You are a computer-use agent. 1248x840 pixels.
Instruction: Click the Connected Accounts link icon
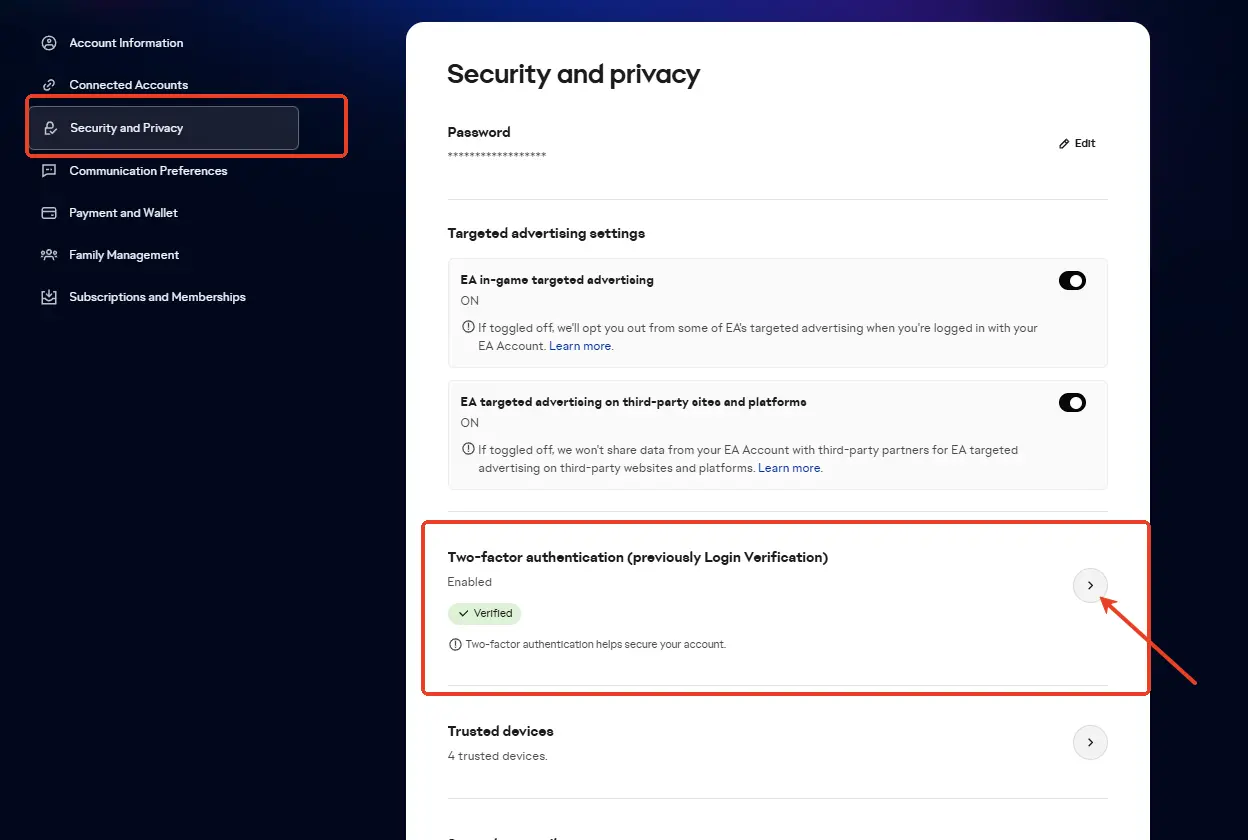pos(48,85)
